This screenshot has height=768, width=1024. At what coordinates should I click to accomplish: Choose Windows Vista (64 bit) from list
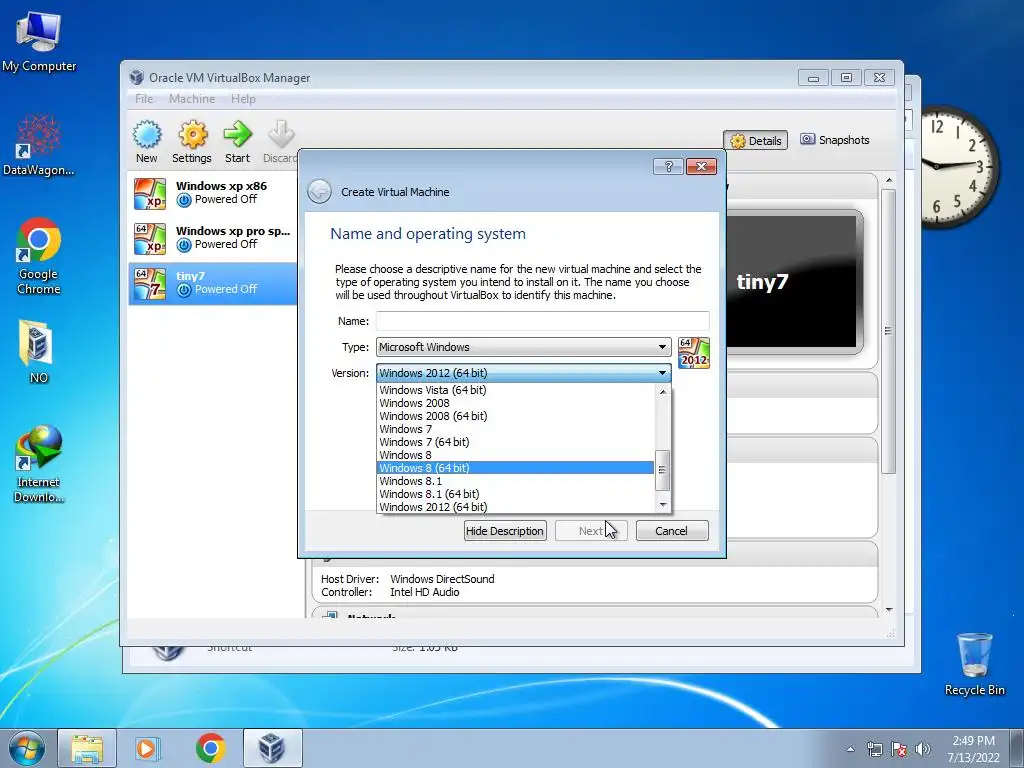[x=515, y=390]
